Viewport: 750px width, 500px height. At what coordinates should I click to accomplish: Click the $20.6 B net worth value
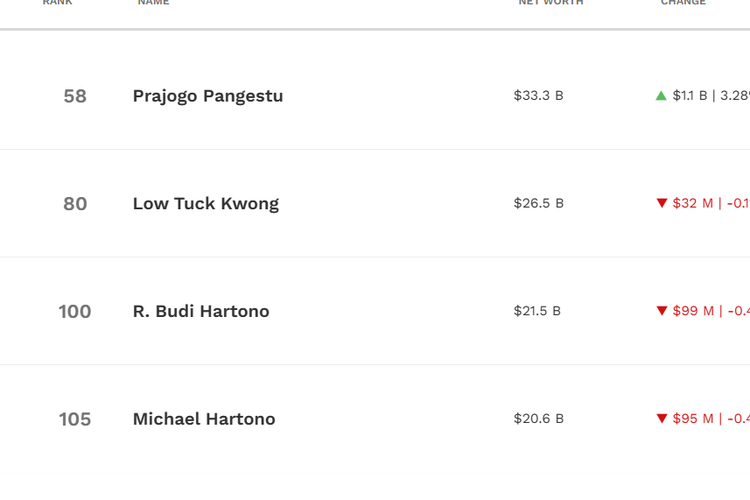[538, 418]
